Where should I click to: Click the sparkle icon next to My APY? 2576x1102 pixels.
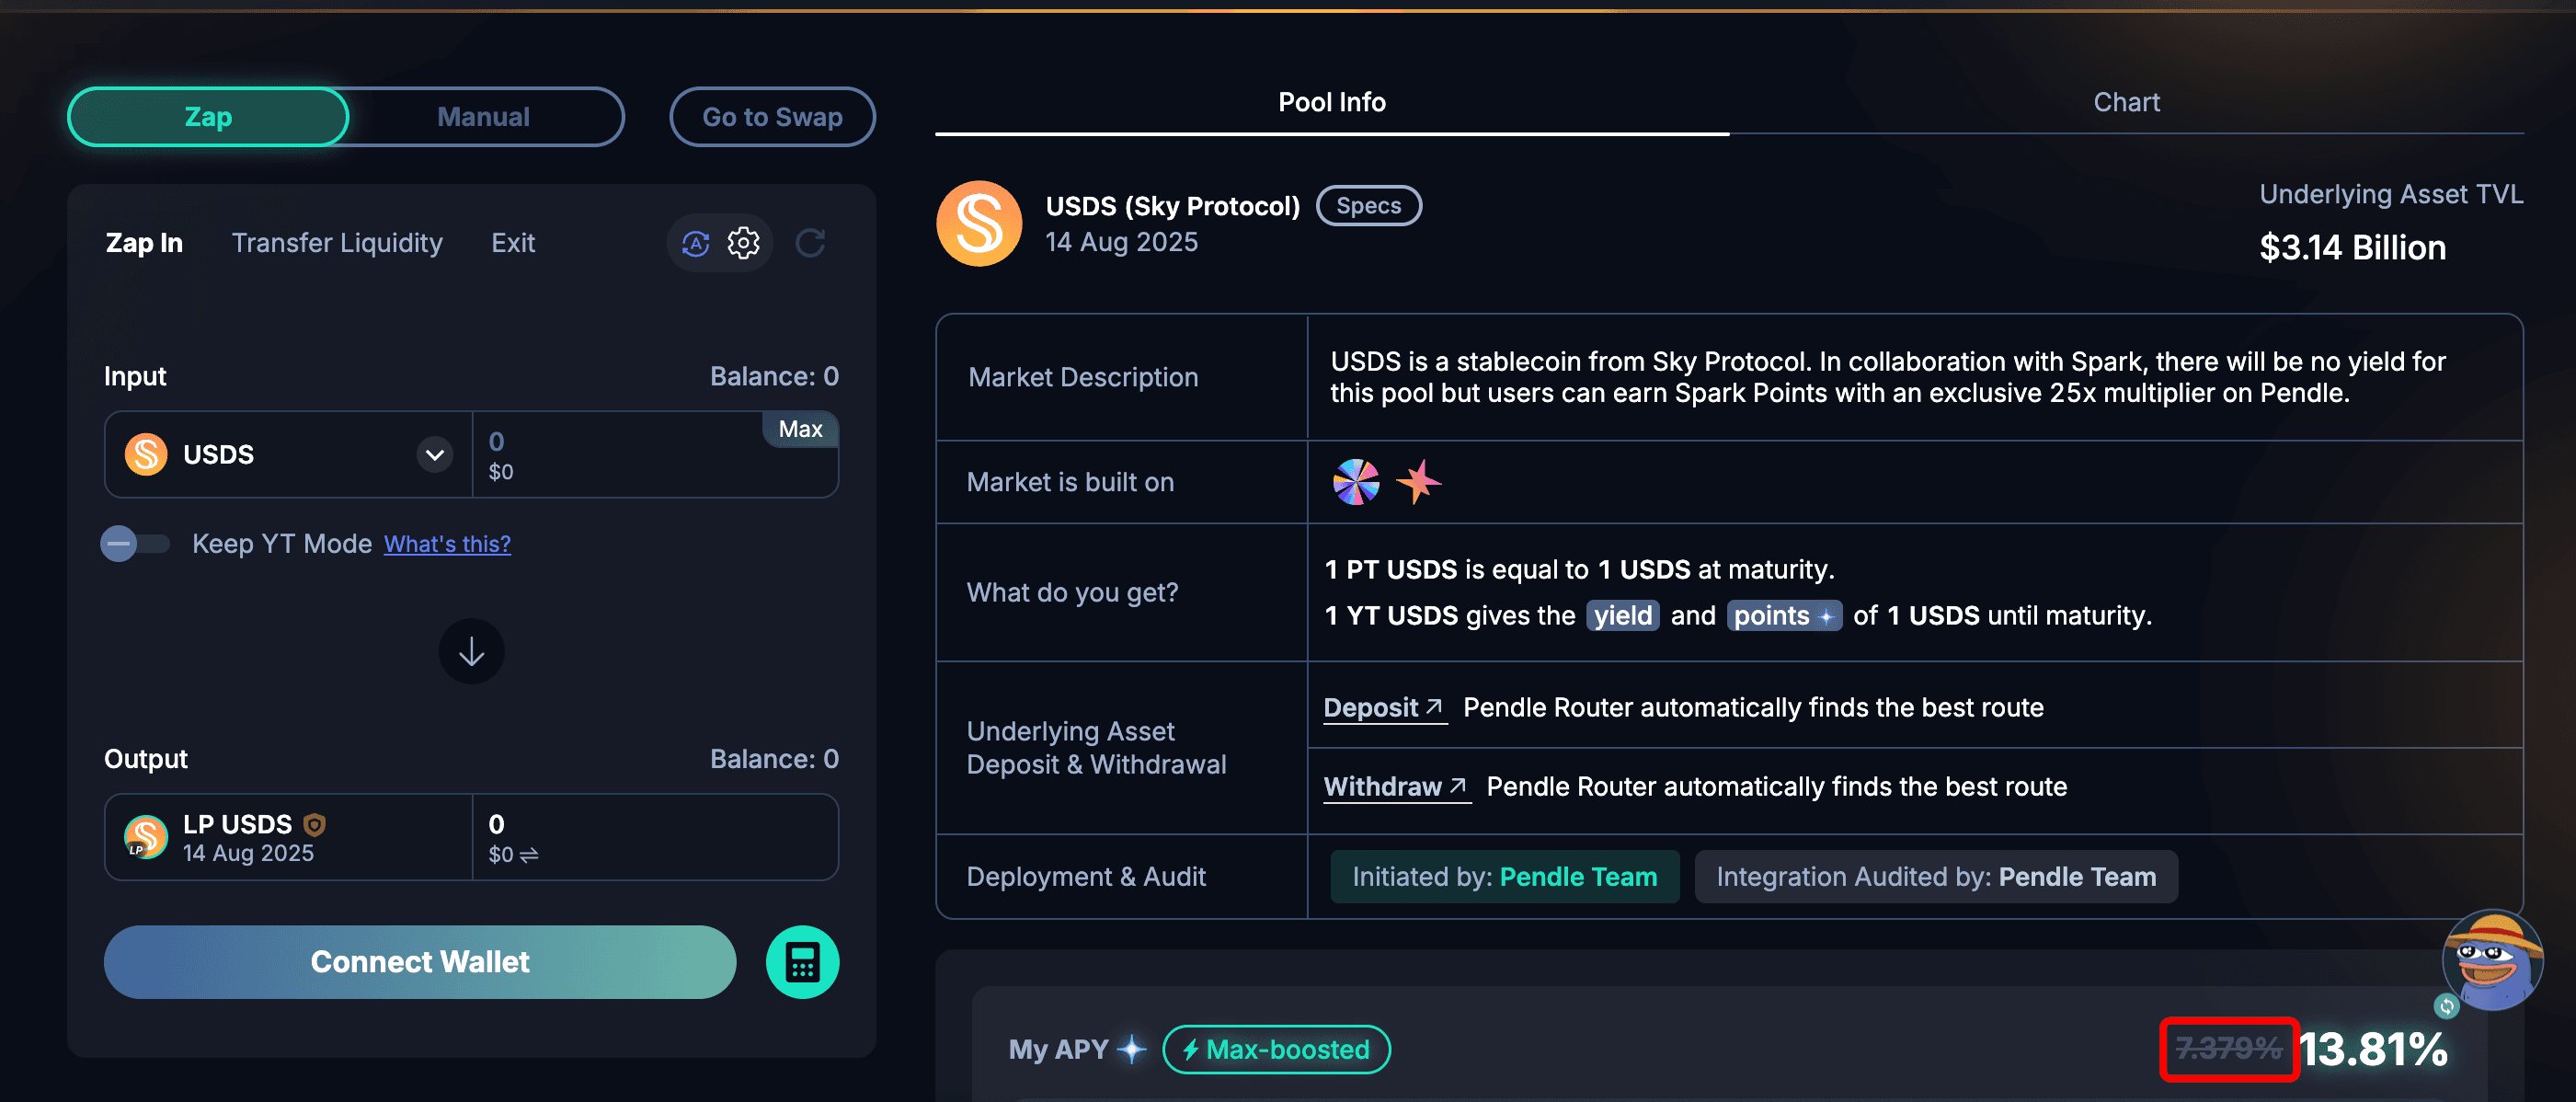(1132, 1049)
